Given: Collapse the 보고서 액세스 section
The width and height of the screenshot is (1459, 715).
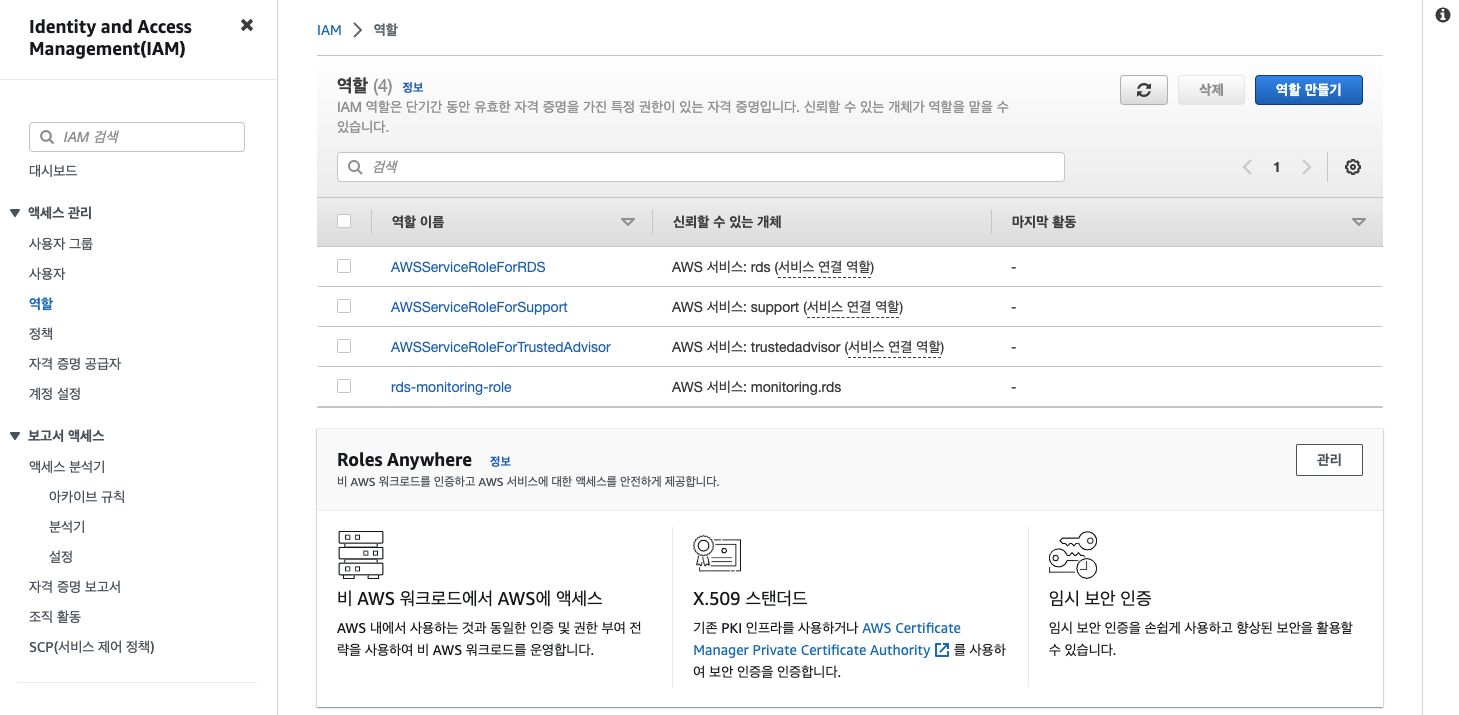Looking at the screenshot, I should click(x=14, y=436).
